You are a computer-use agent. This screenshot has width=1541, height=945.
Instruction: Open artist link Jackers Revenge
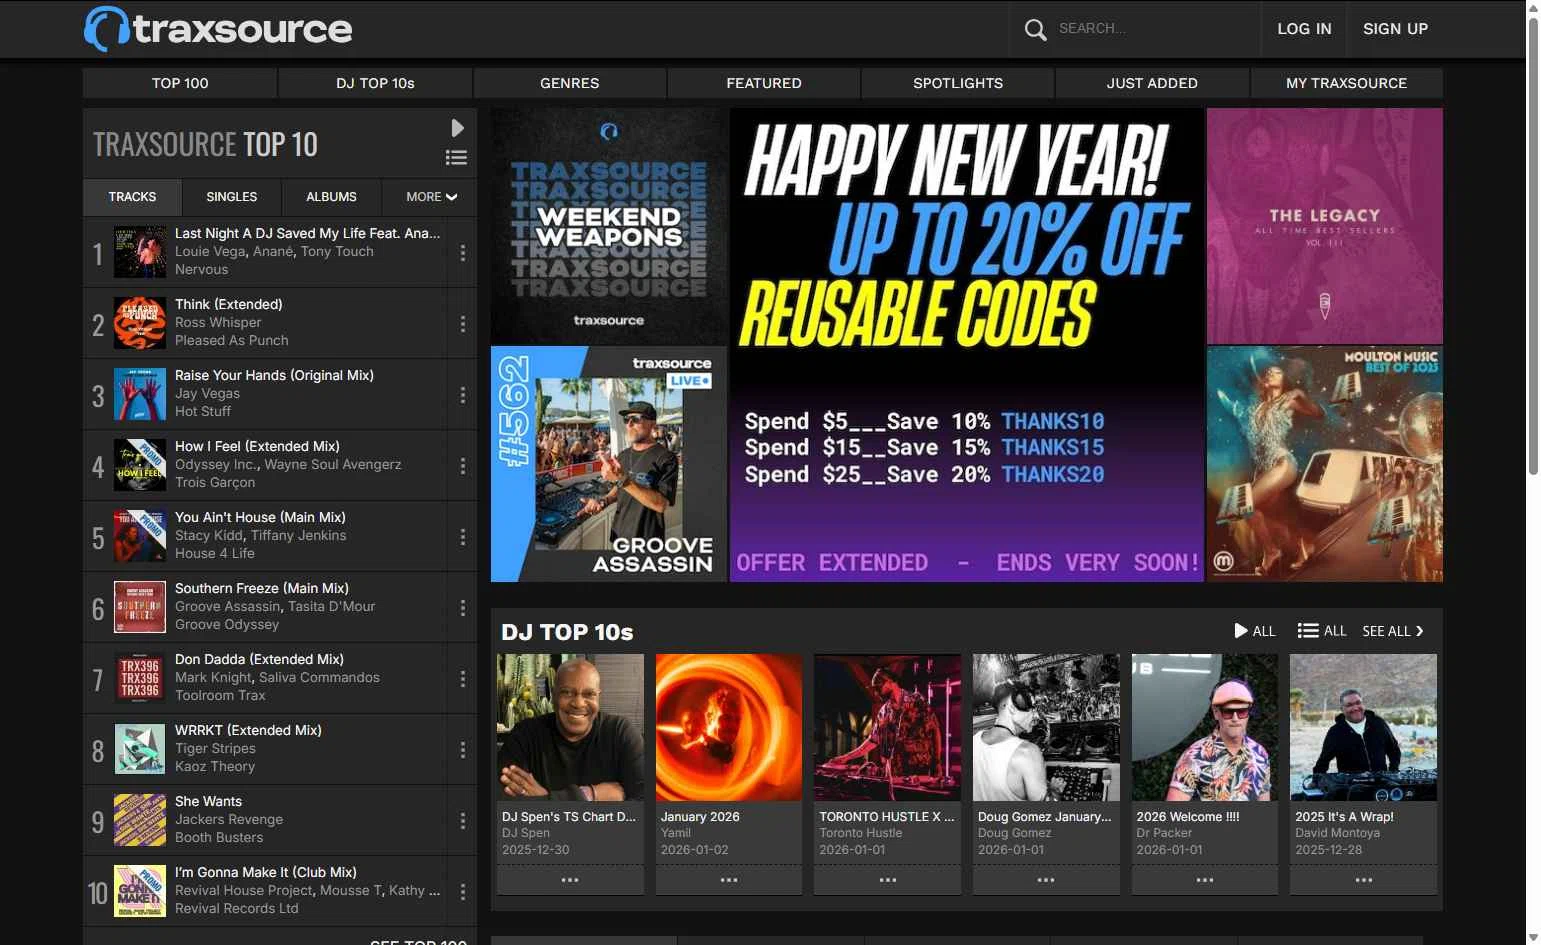click(x=229, y=820)
